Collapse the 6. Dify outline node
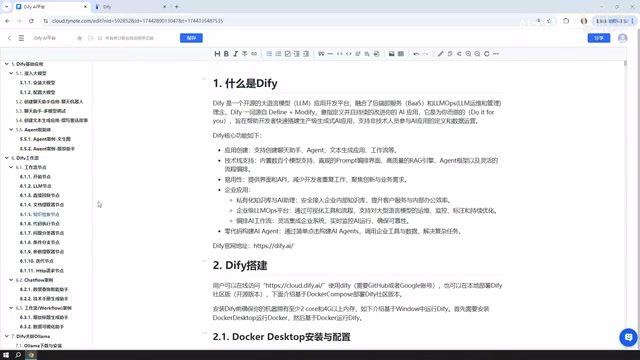The width and height of the screenshot is (640, 360). point(7,158)
